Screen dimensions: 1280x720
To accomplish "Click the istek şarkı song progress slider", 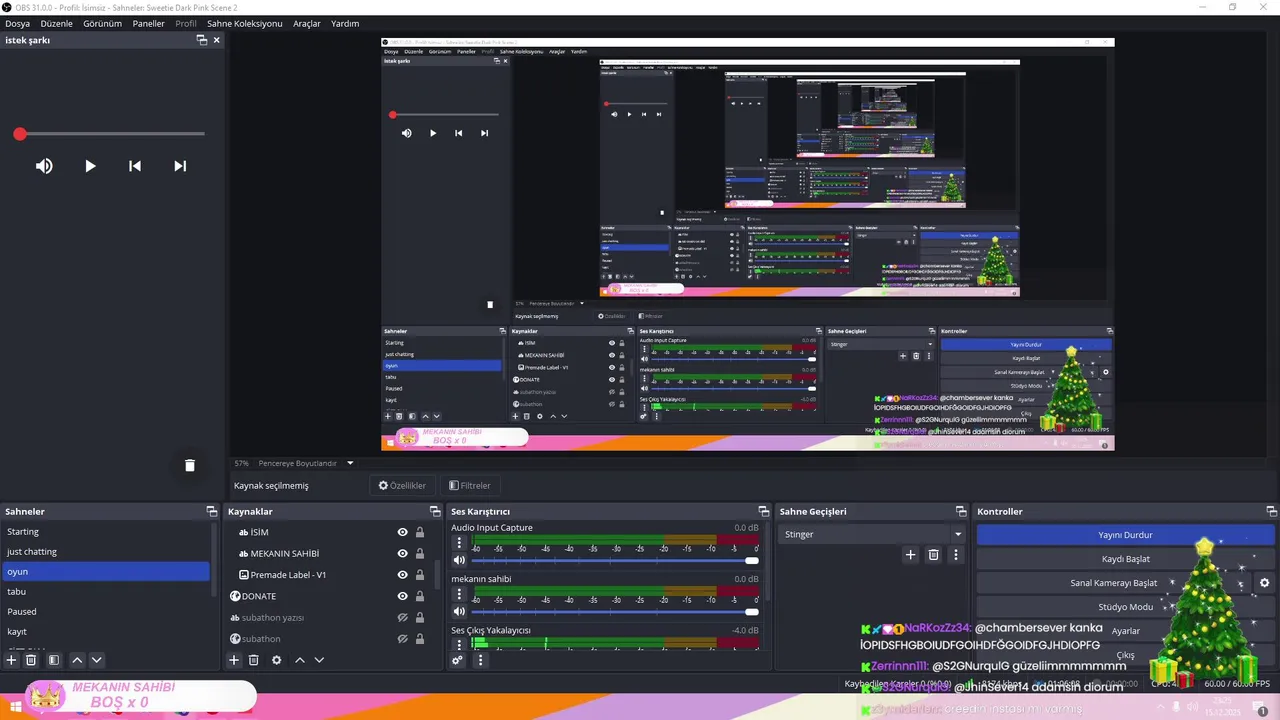I will click(110, 134).
